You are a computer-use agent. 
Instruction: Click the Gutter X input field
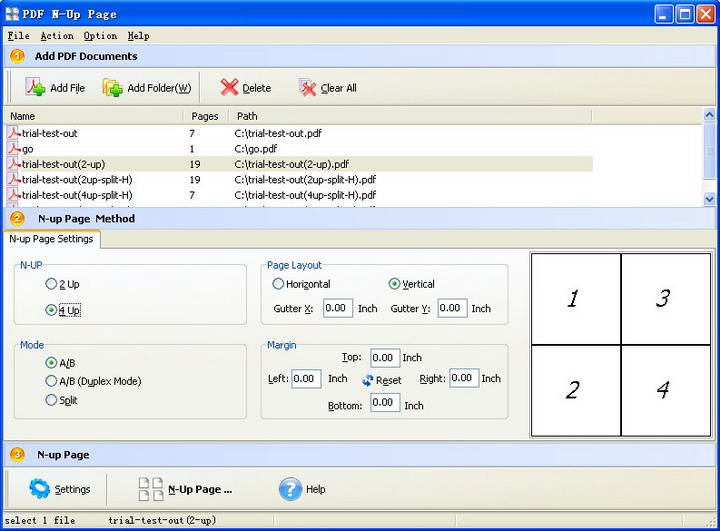click(338, 308)
